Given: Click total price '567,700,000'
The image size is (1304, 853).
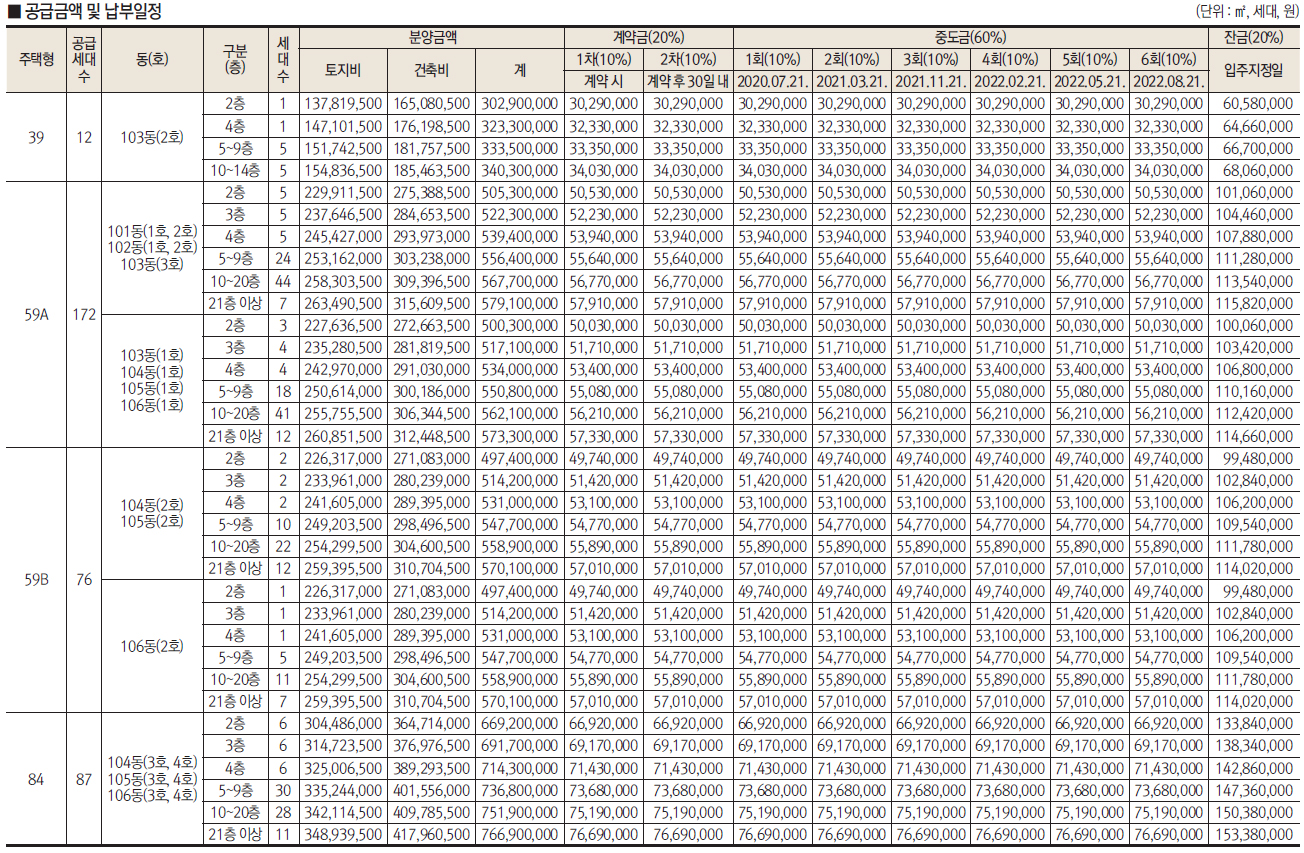Looking at the screenshot, I should (x=520, y=281).
